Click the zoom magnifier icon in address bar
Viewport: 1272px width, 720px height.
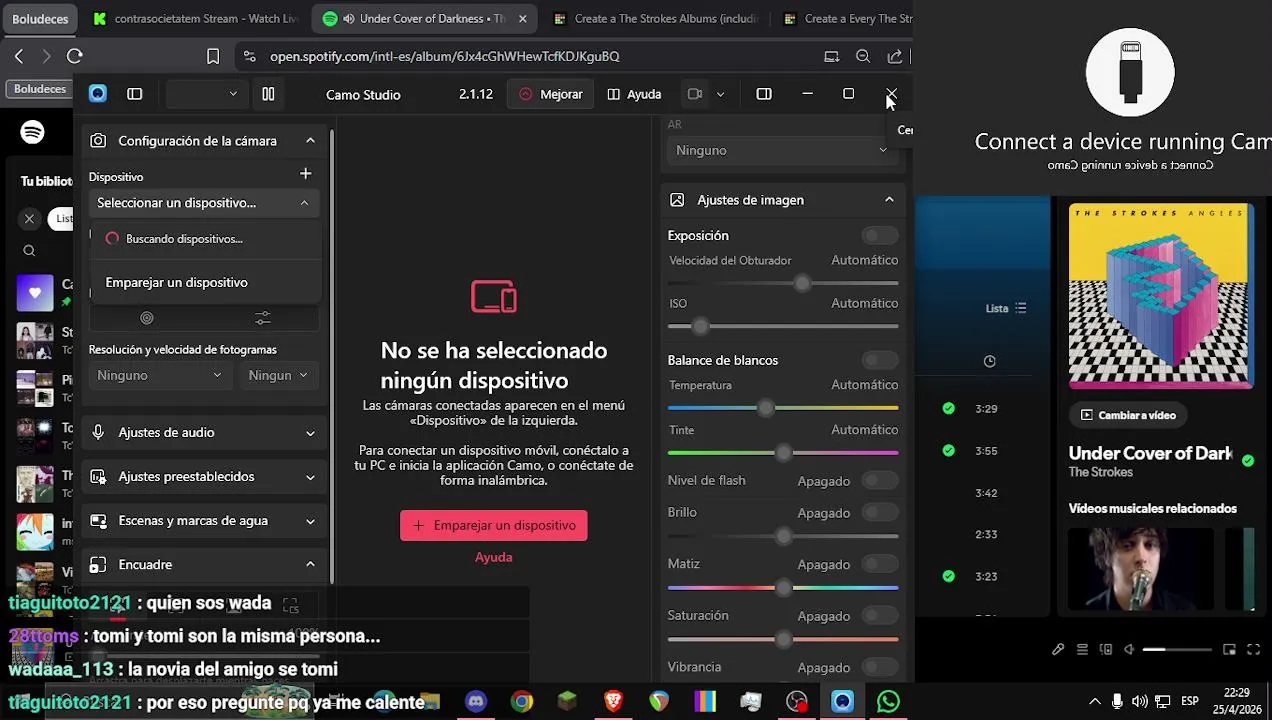pyautogui.click(x=863, y=56)
